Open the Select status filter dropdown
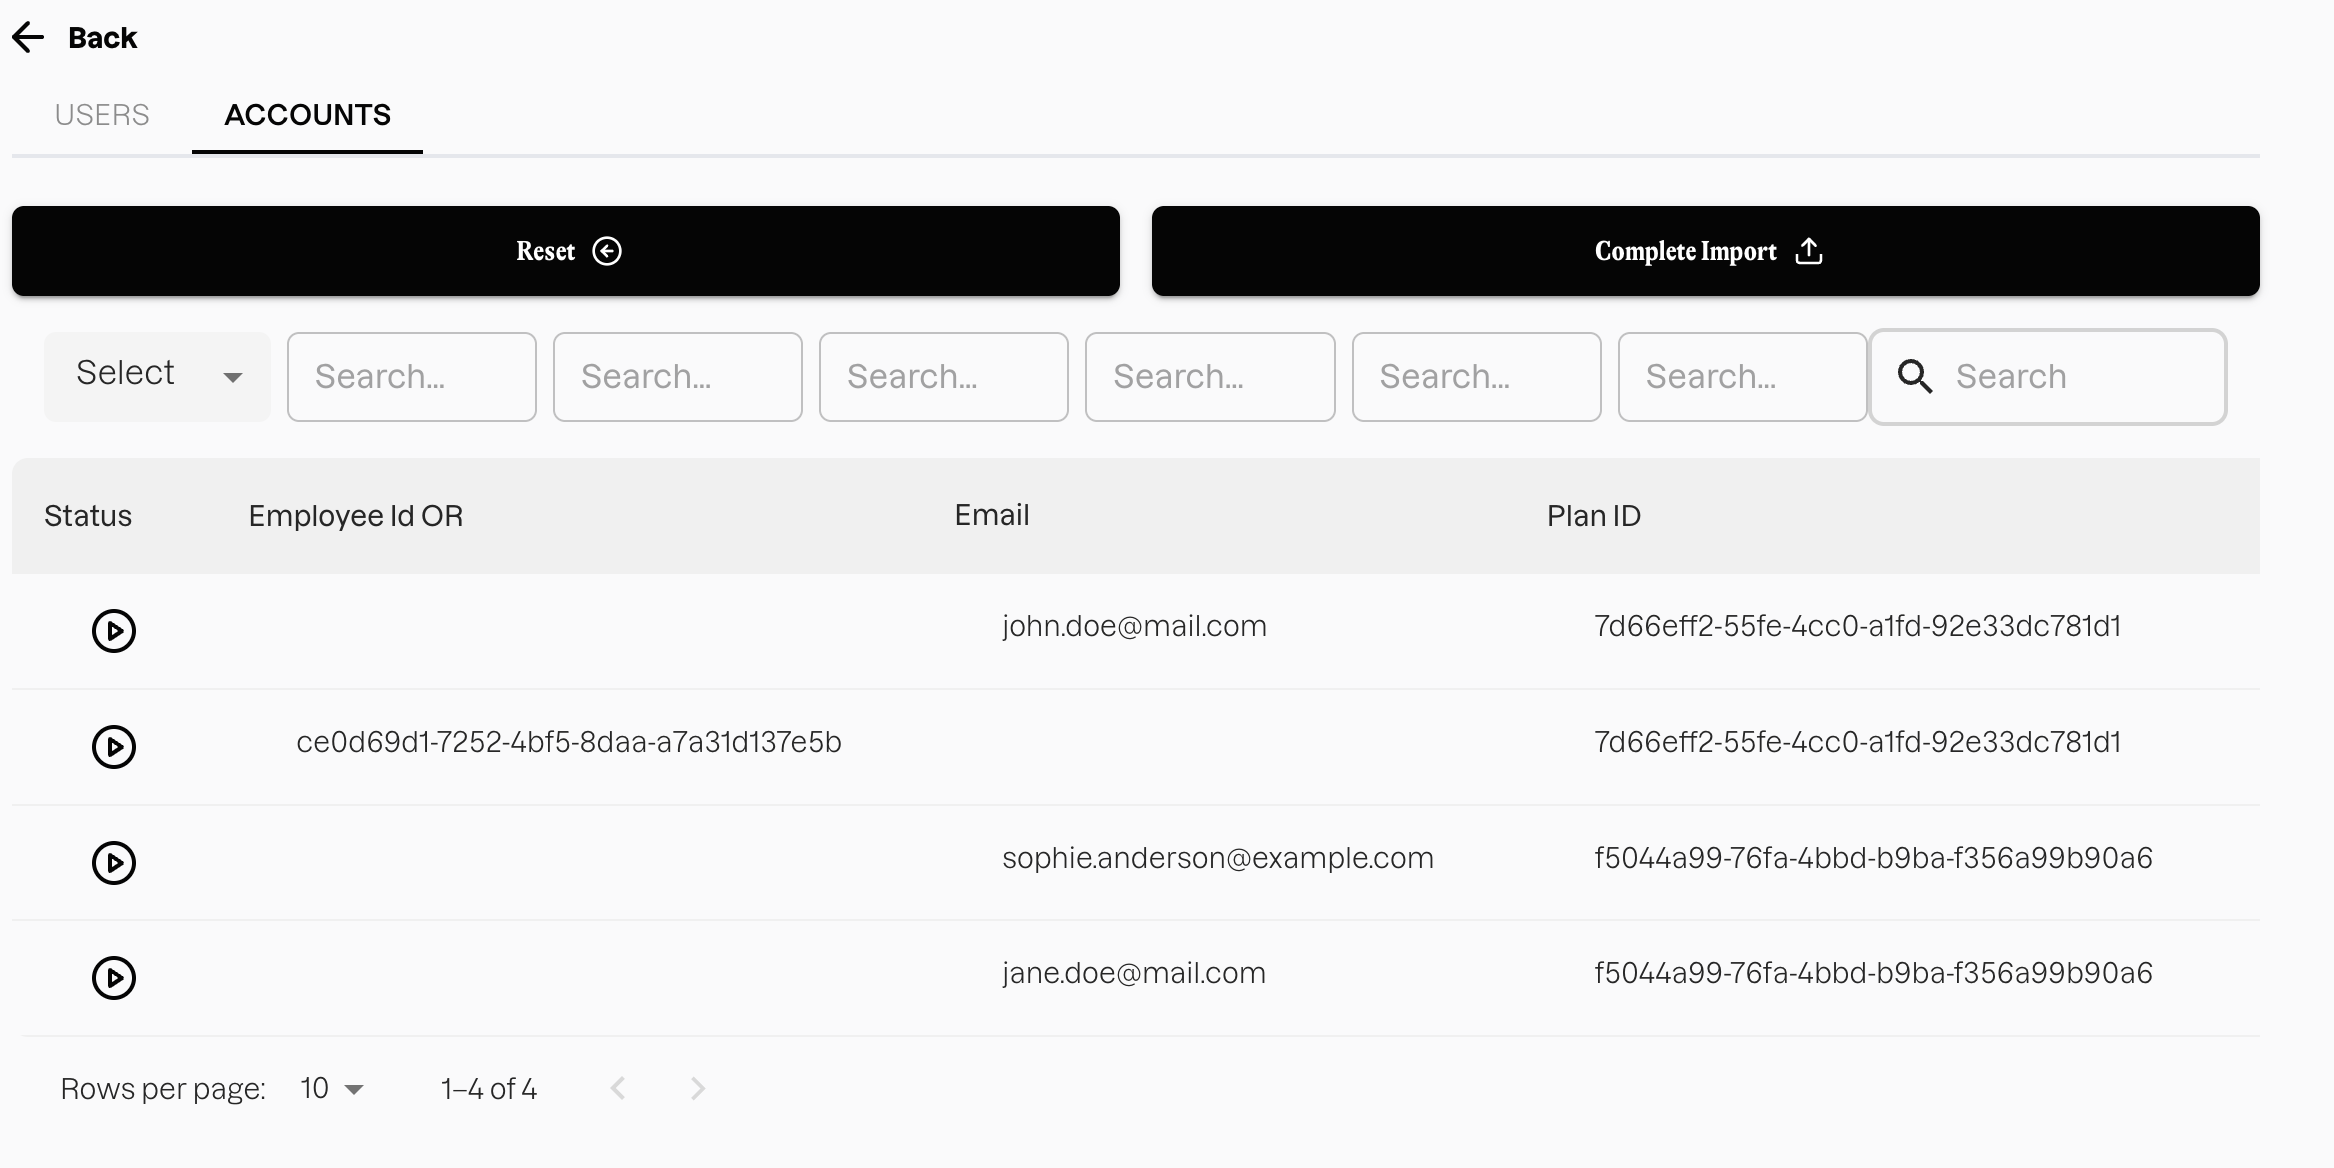This screenshot has width=2334, height=1168. [x=157, y=376]
